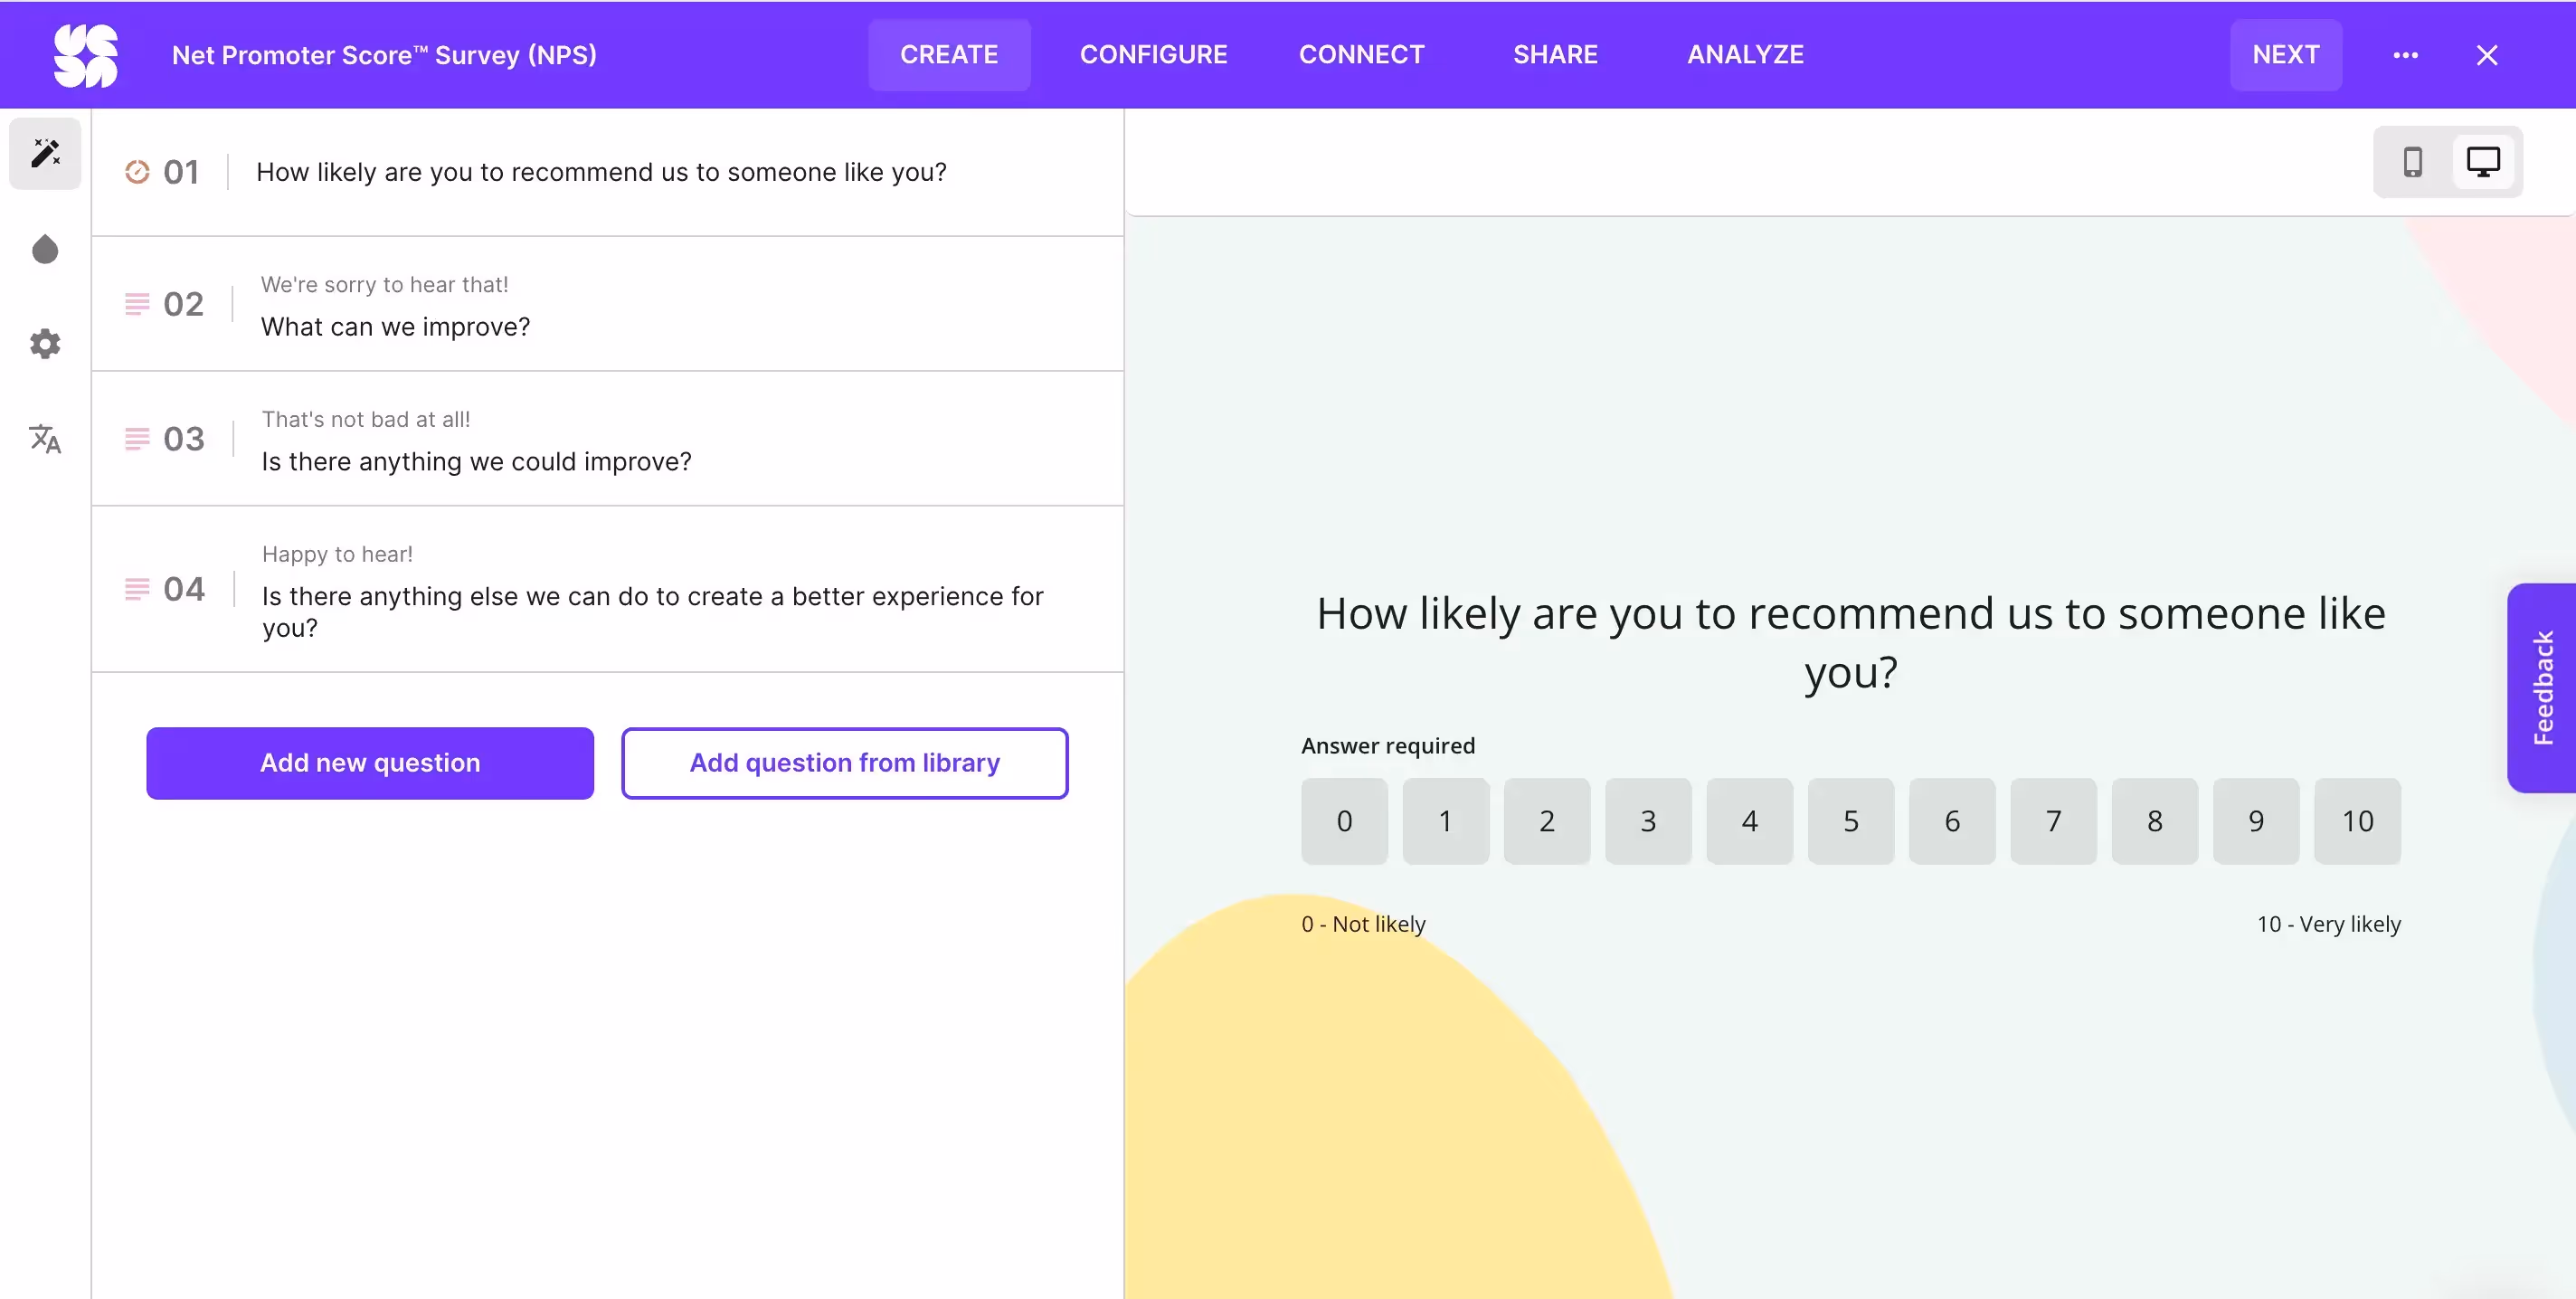Go to the CONFIGURE tab
The height and width of the screenshot is (1299, 2576).
[1153, 55]
